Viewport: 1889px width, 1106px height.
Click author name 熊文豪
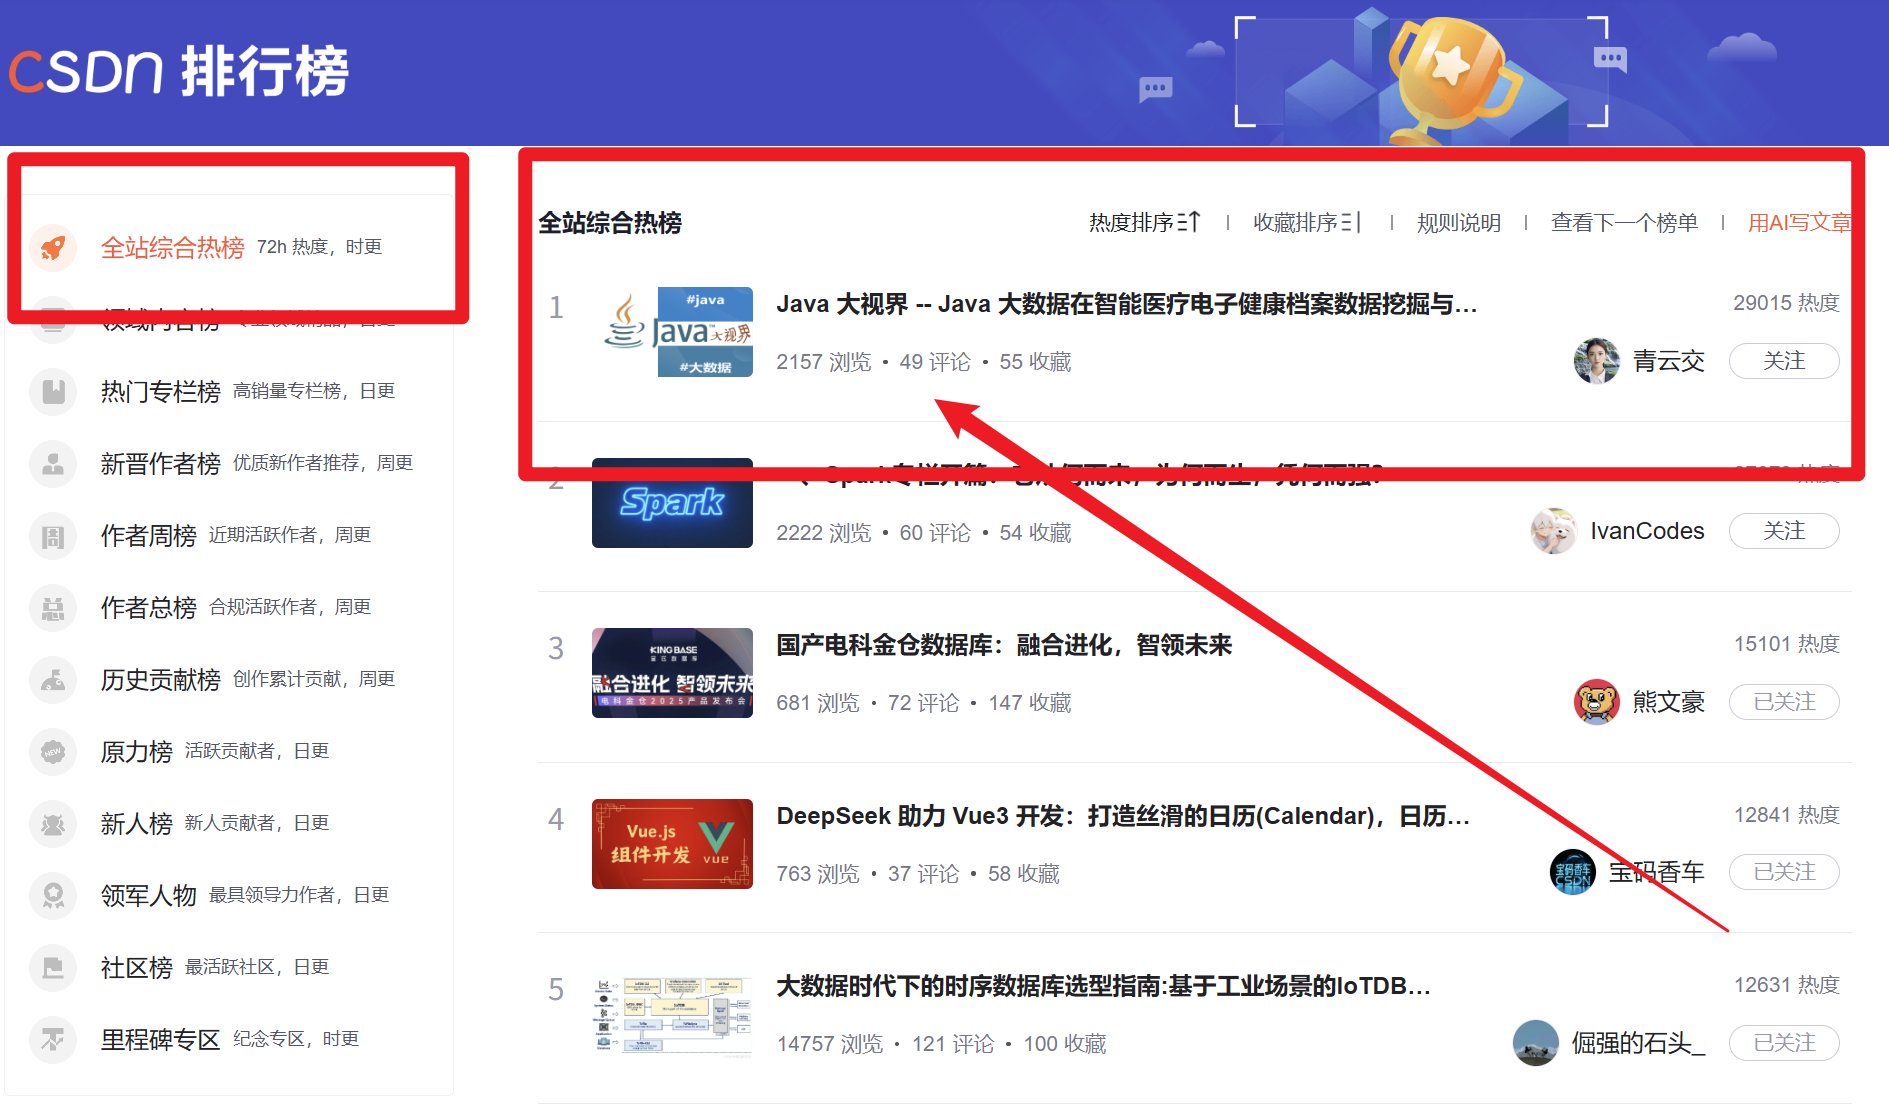1668,702
